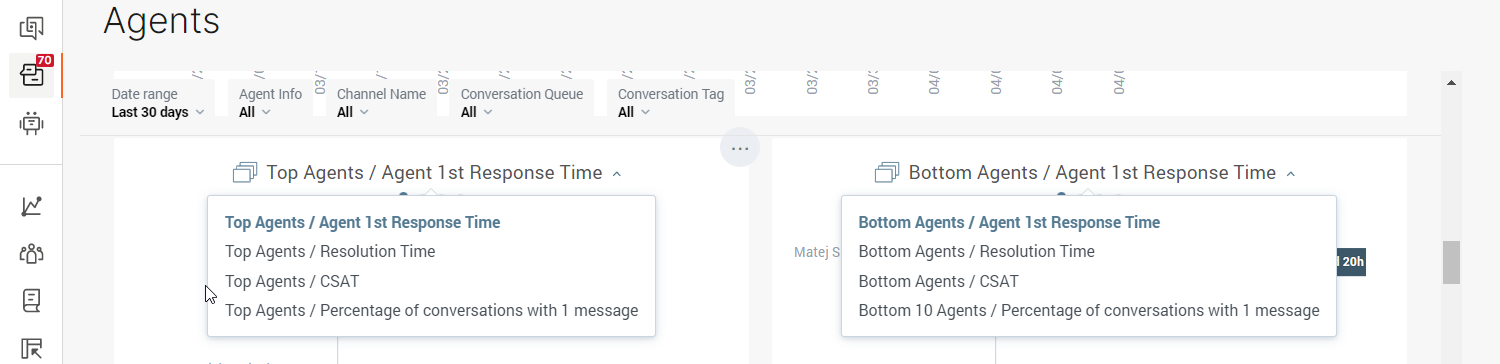
Task: Choose Bottom 10 Agents percentage of conversations option
Action: pos(1089,311)
